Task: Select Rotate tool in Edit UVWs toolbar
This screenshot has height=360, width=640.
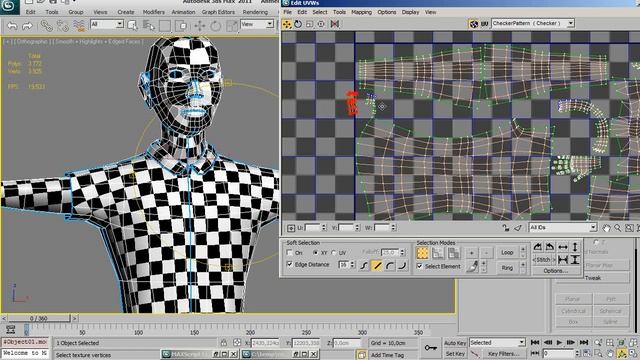Action: [x=298, y=24]
